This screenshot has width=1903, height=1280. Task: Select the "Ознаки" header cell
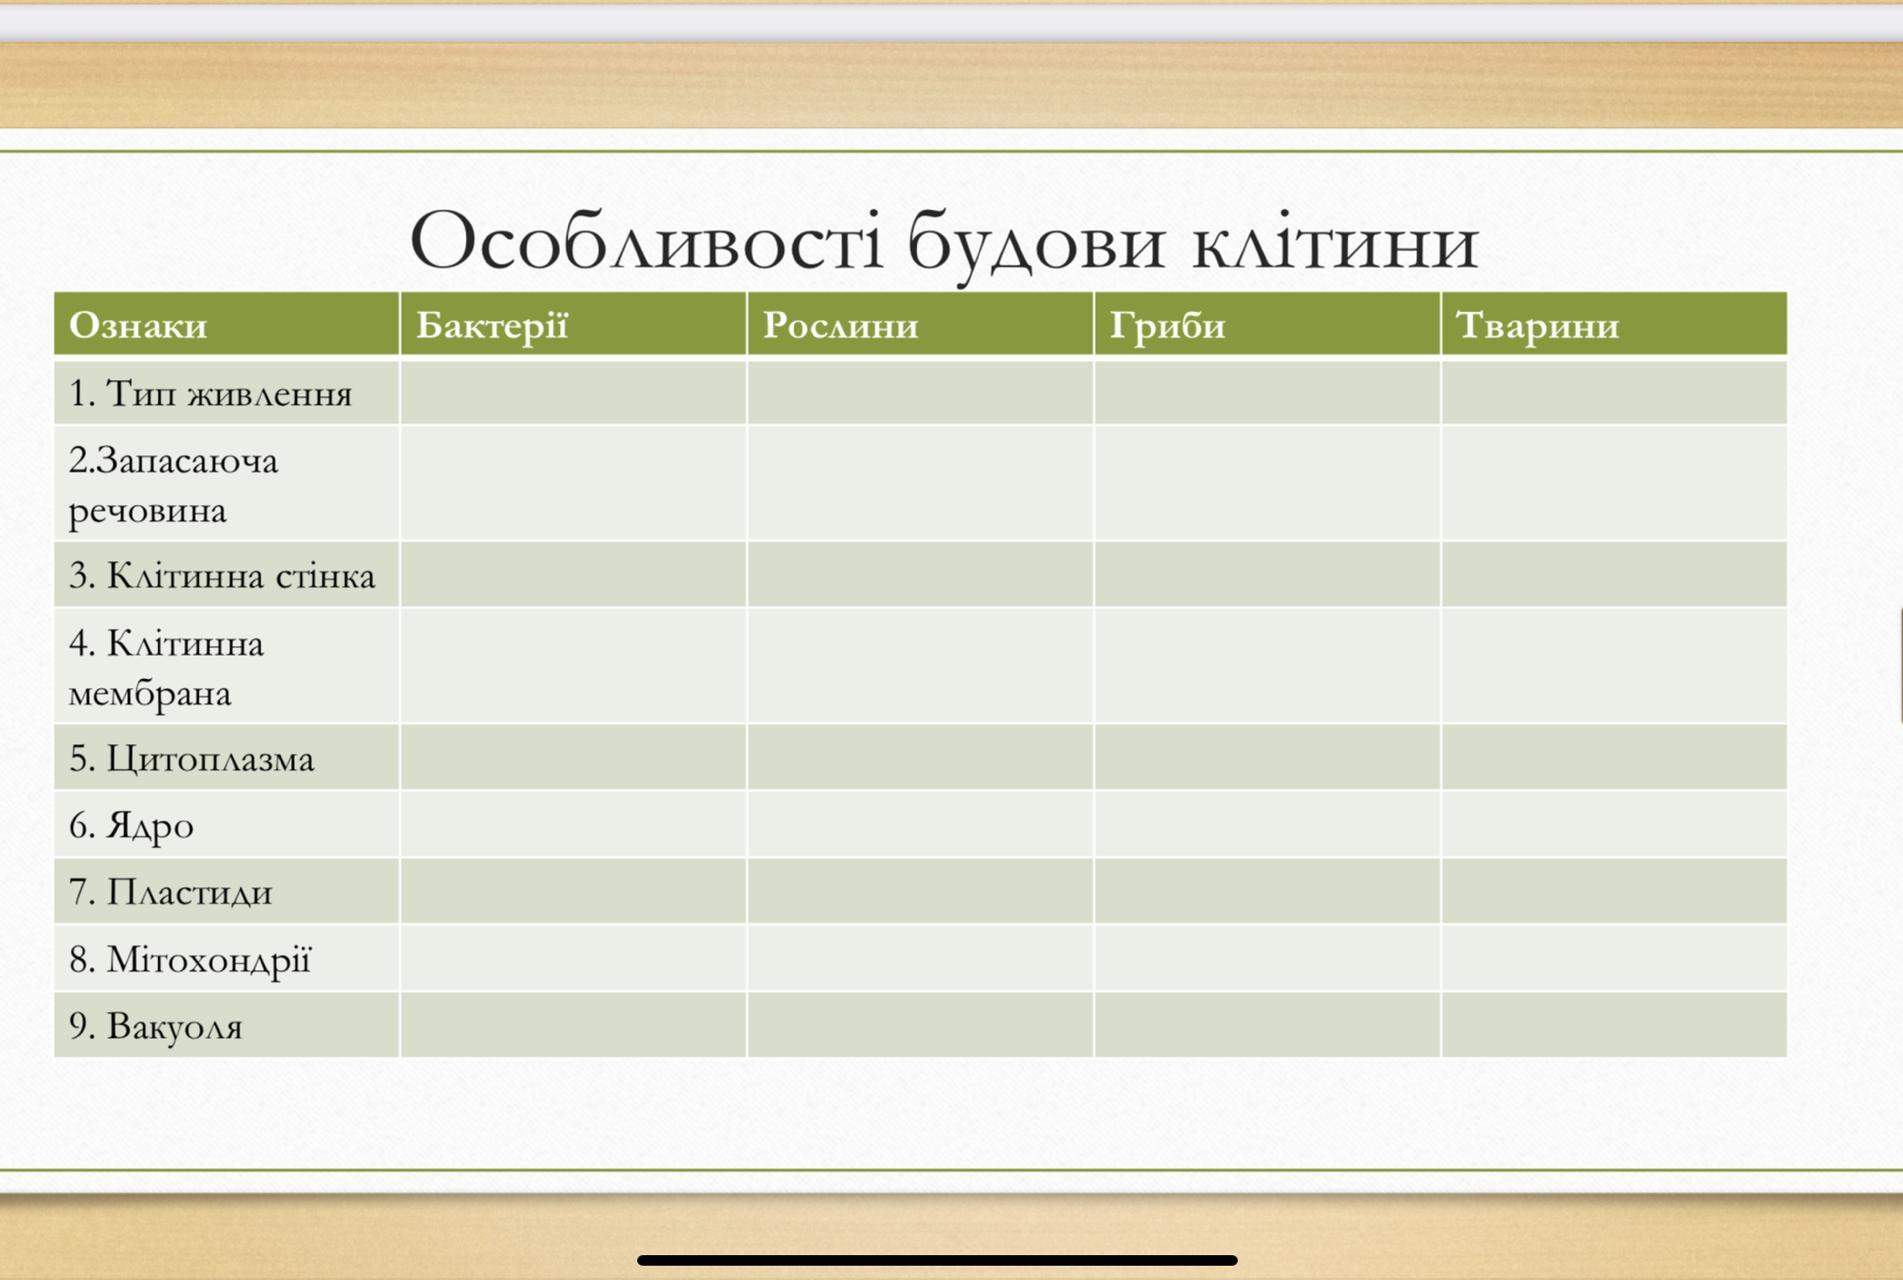(x=227, y=324)
